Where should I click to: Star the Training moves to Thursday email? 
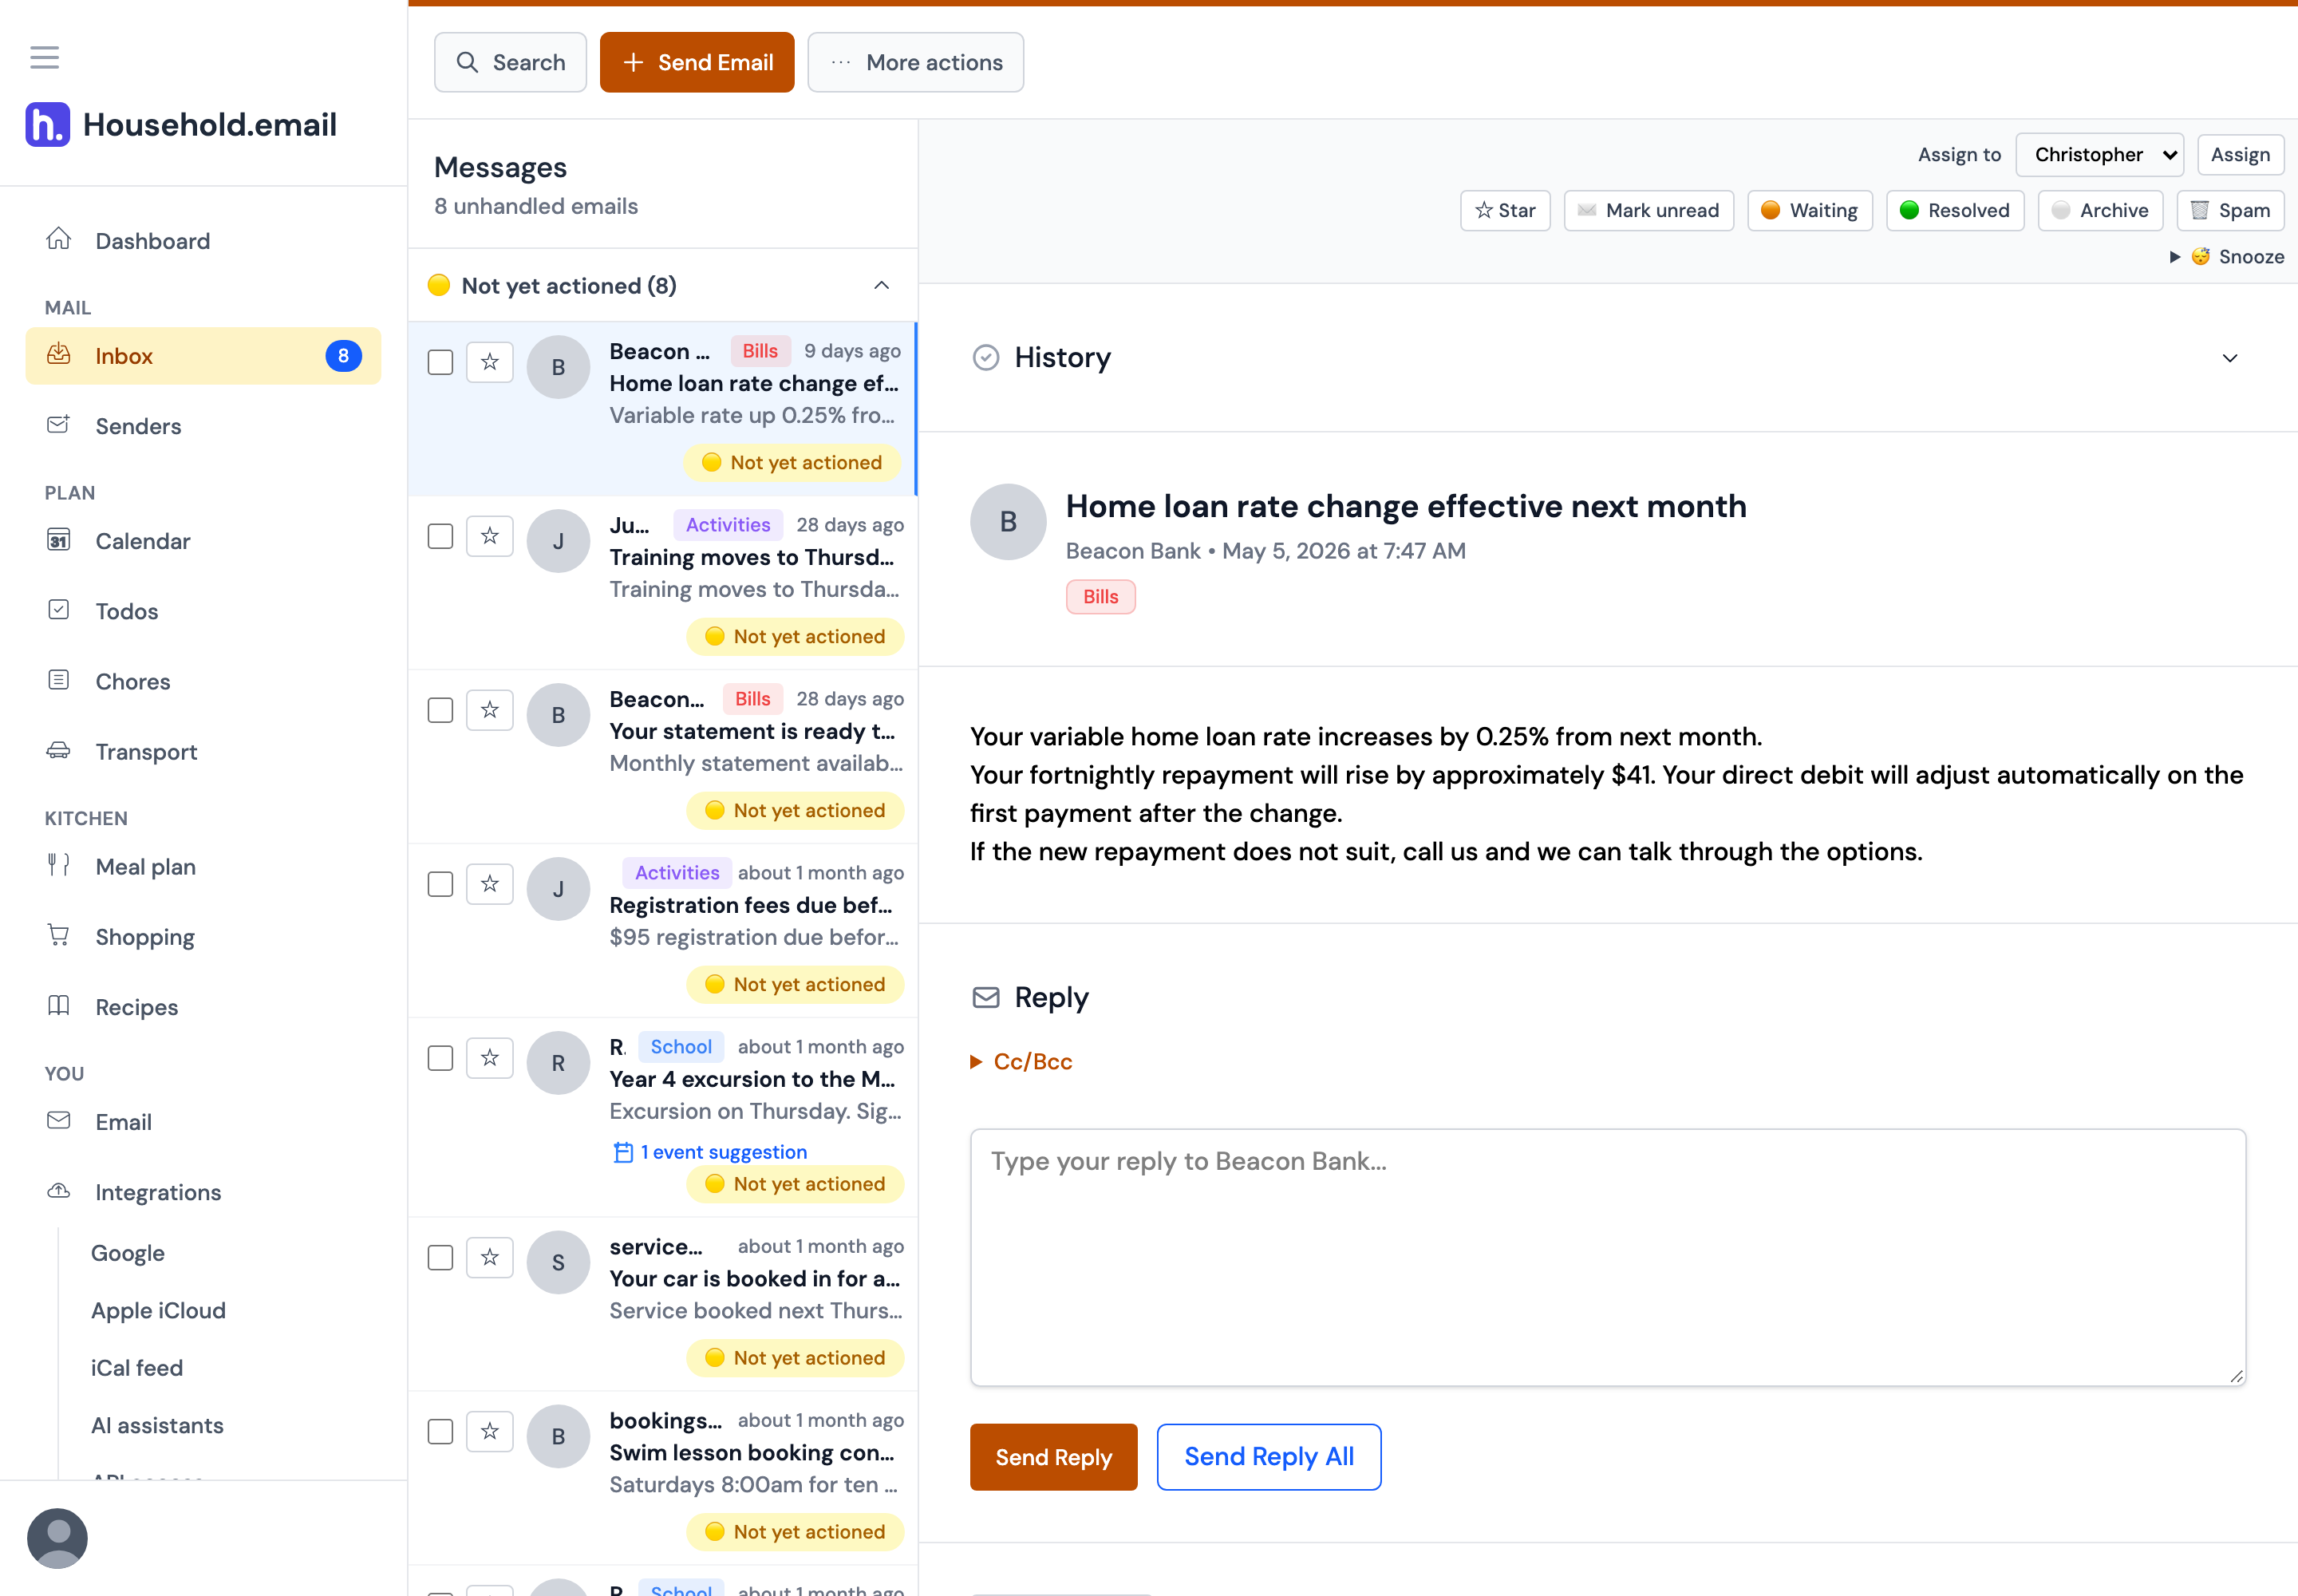coord(489,536)
